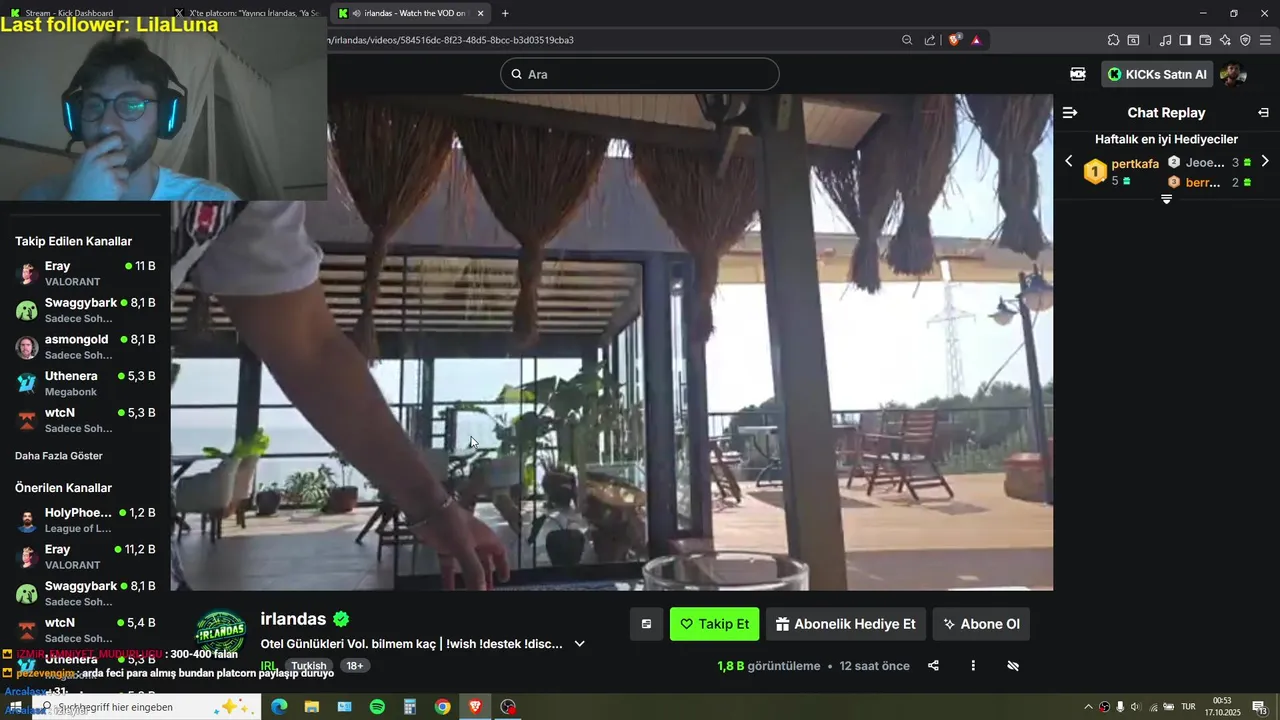Toggle the crossed-out eye visibility icon under video
The height and width of the screenshot is (720, 1280).
click(1013, 666)
